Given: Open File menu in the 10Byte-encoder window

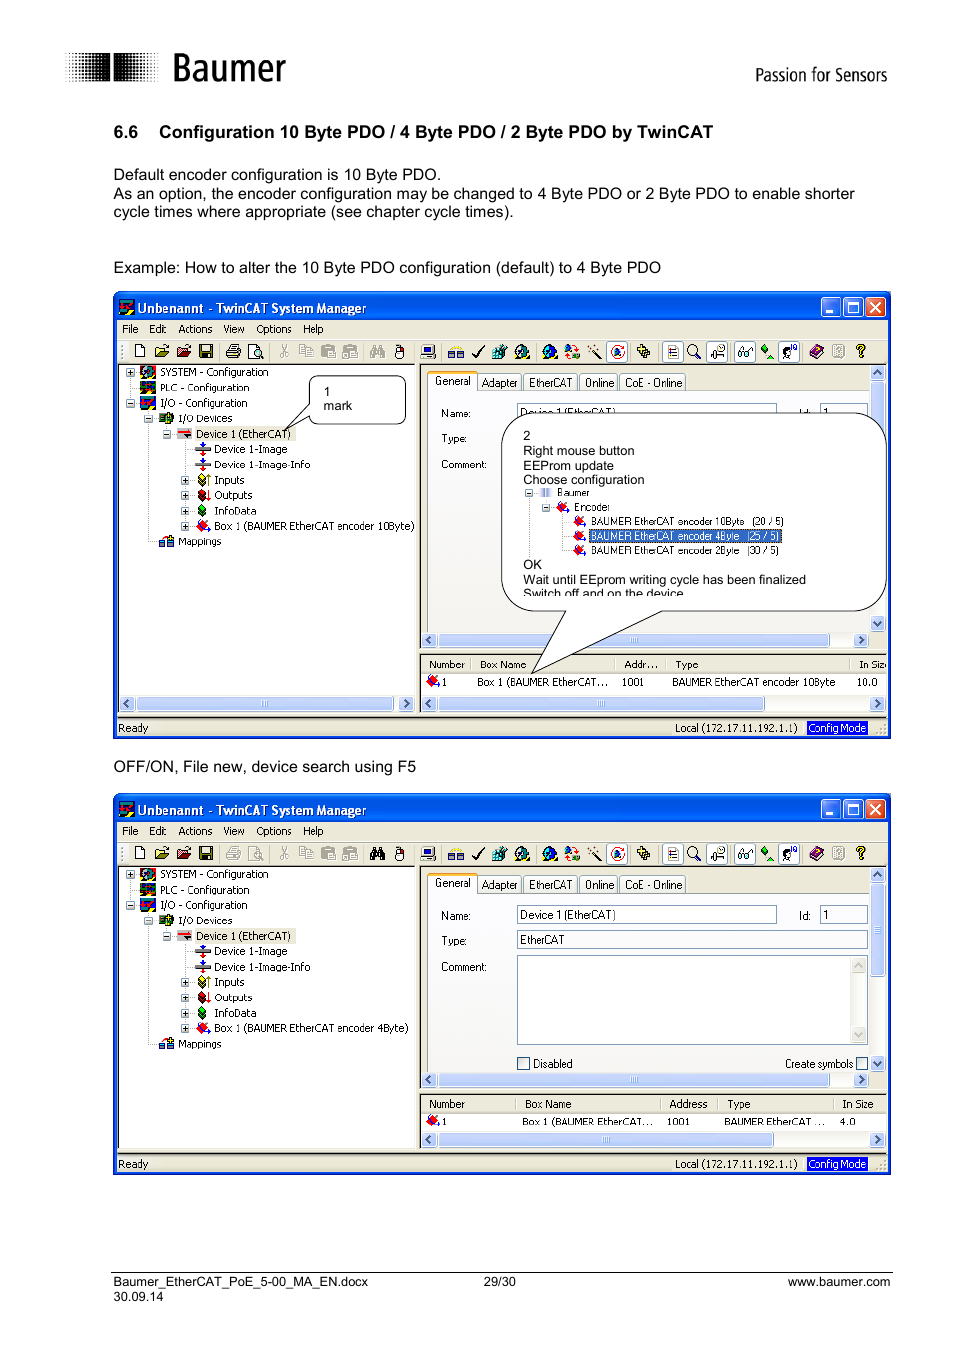Looking at the screenshot, I should 131,329.
